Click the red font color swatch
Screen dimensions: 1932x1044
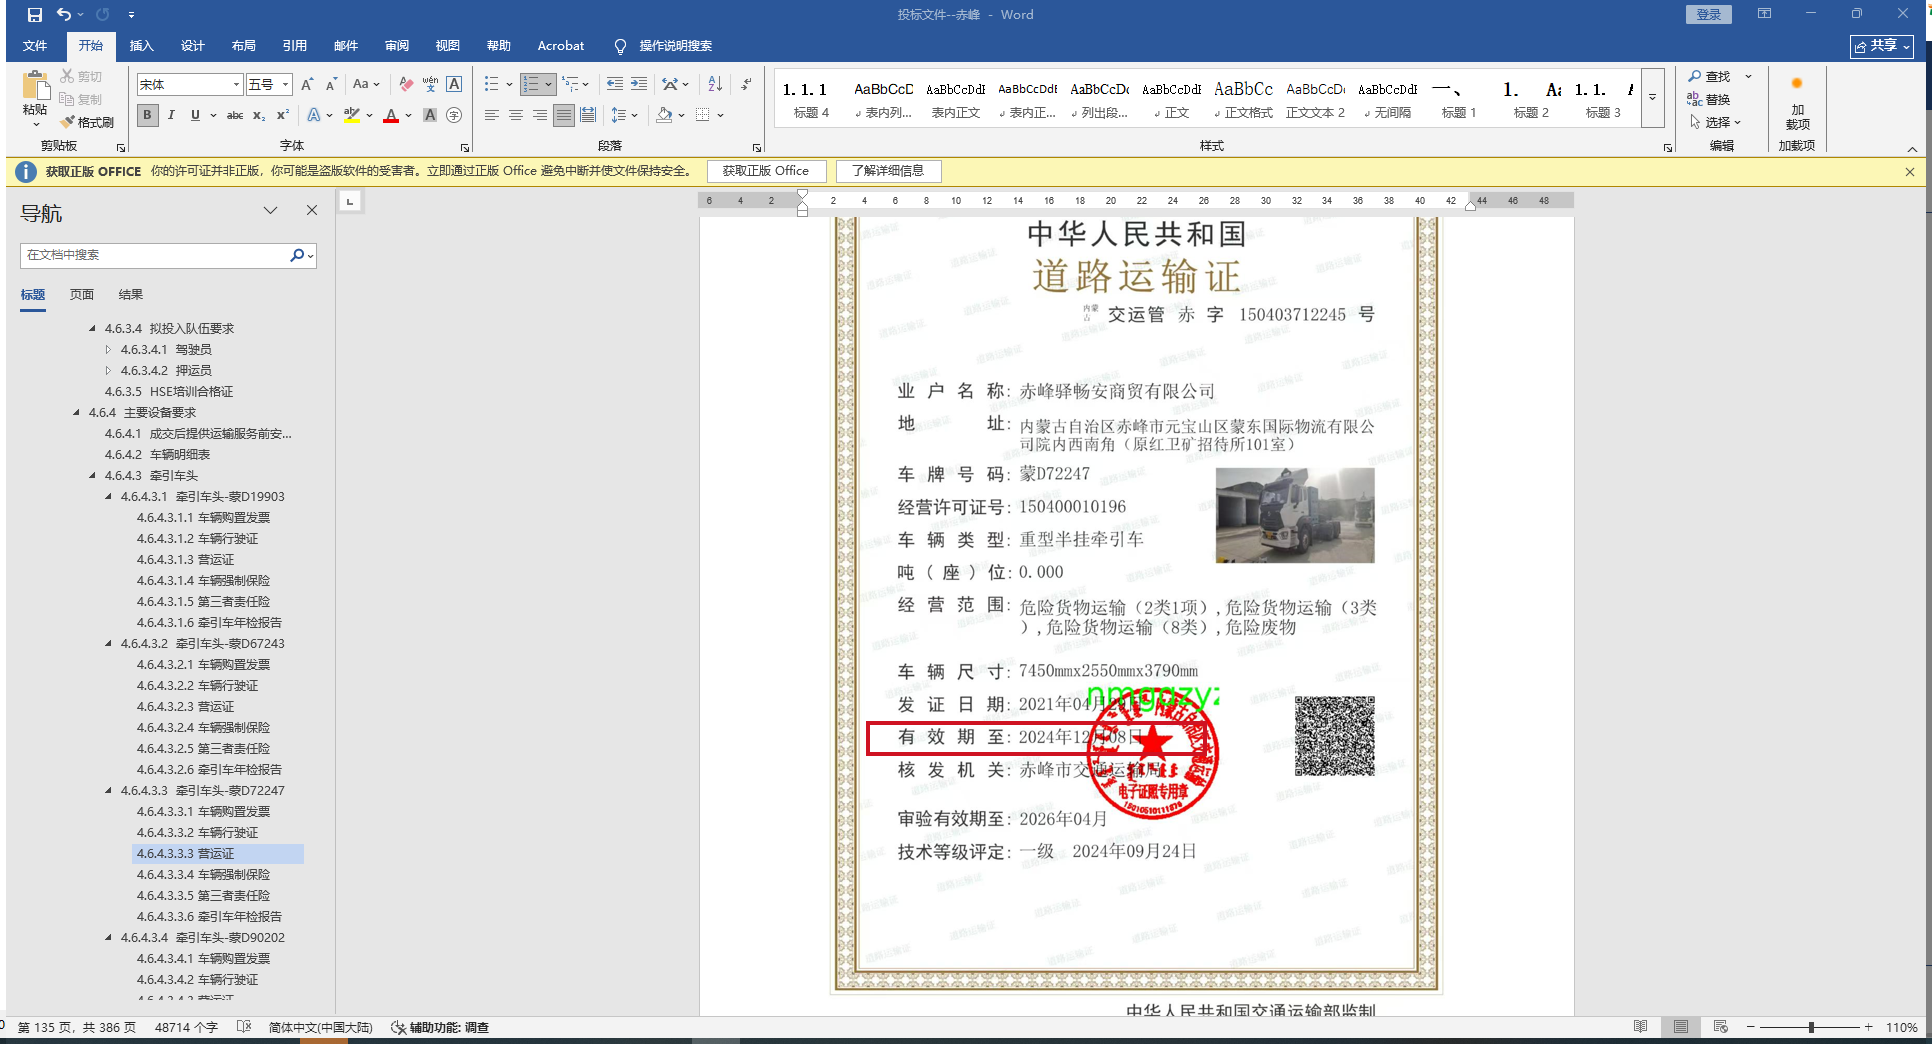(391, 116)
